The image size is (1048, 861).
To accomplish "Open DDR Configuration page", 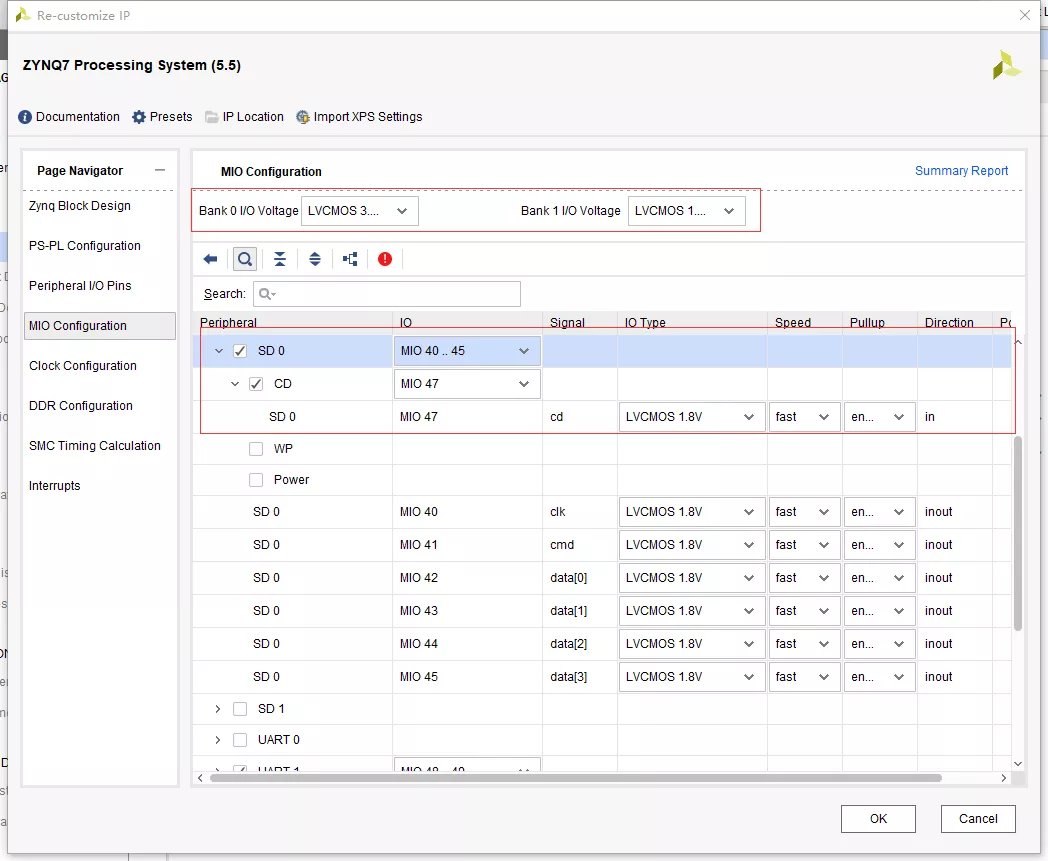I will 81,406.
